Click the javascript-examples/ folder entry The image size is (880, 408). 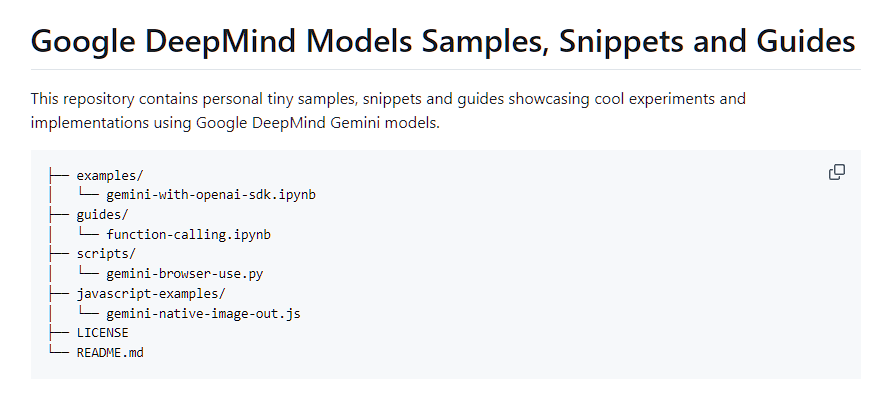[151, 294]
